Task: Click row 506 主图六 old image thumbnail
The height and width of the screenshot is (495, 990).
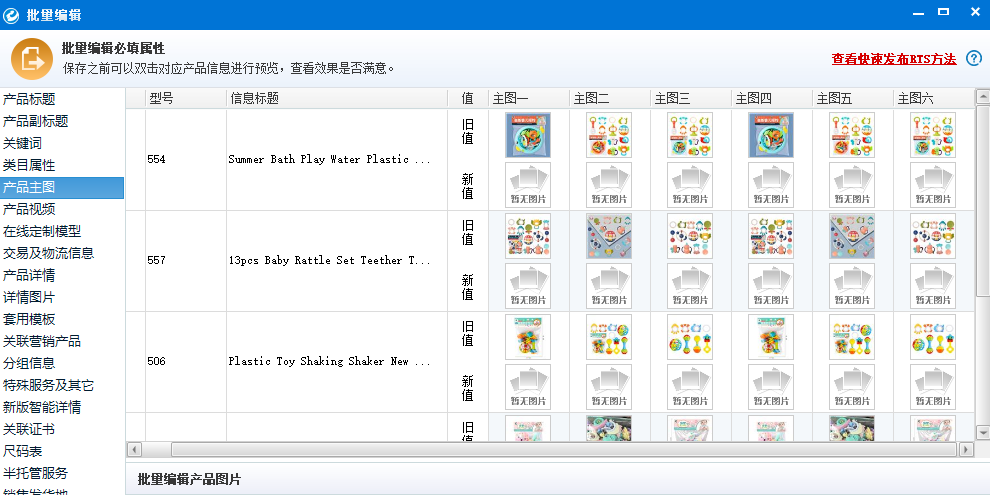Action: click(933, 337)
